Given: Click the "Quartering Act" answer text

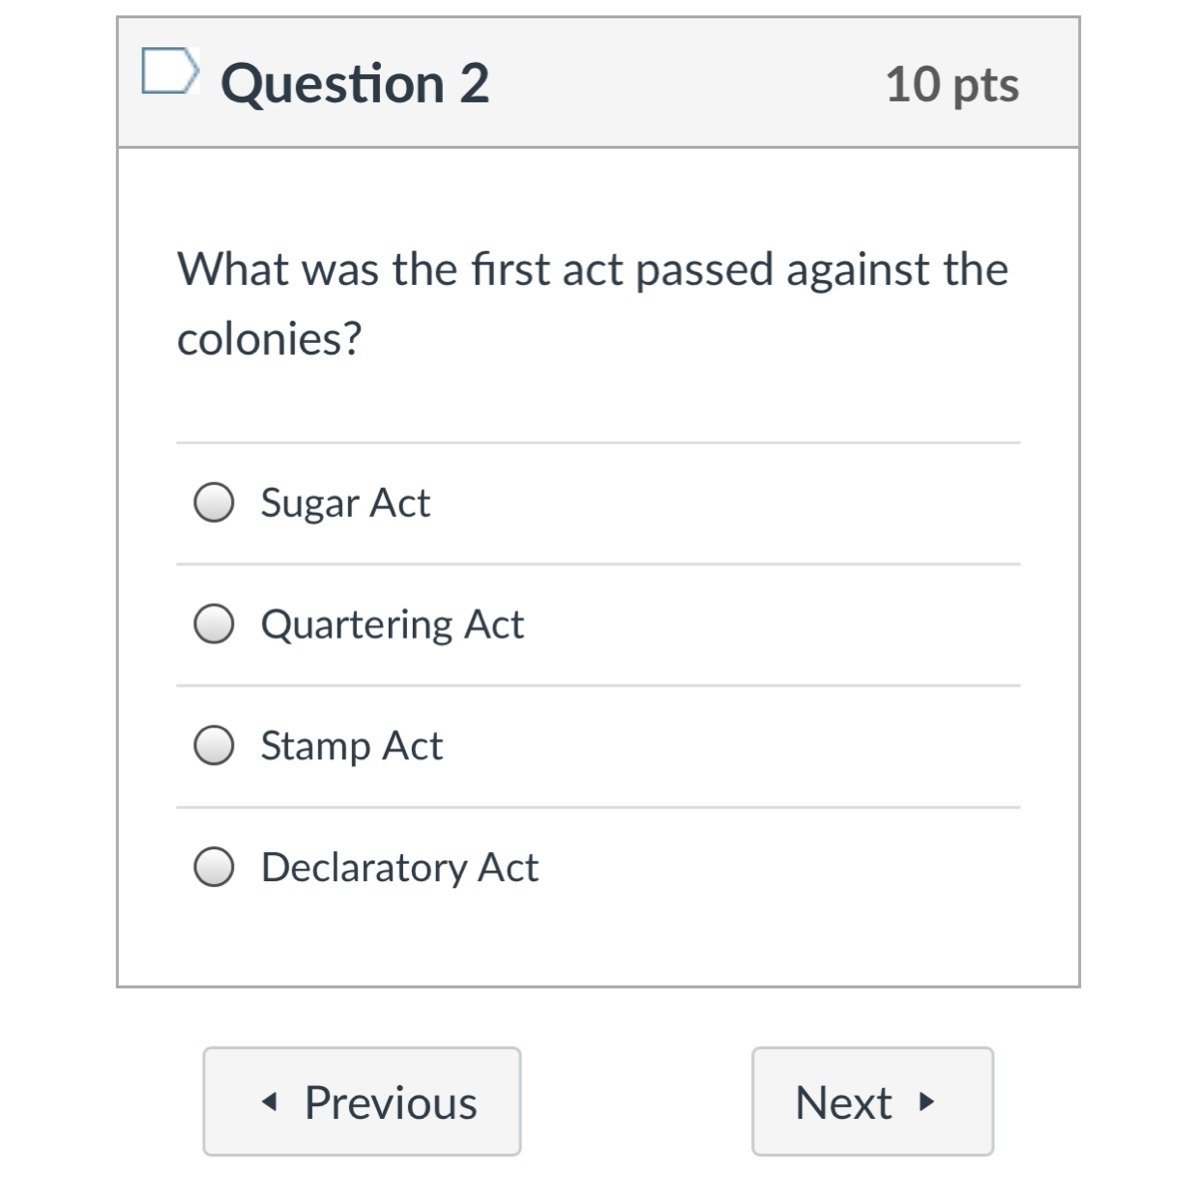Looking at the screenshot, I should (x=392, y=625).
